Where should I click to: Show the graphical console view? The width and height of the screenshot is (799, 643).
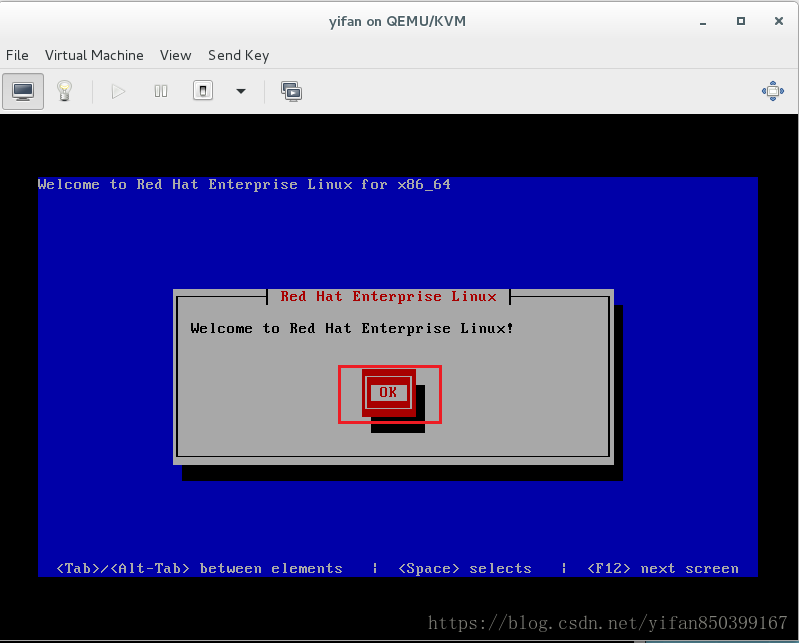23,92
